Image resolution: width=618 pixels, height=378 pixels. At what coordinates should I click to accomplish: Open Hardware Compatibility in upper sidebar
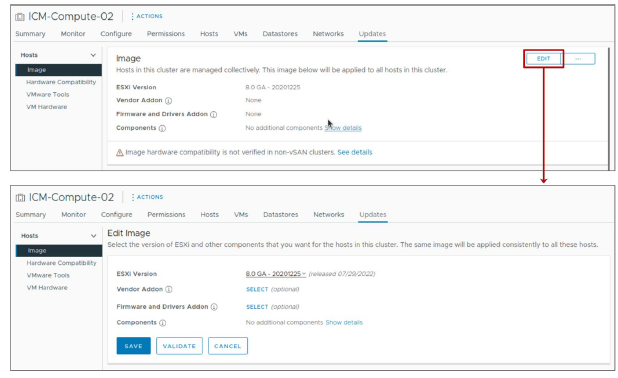pyautogui.click(x=61, y=82)
